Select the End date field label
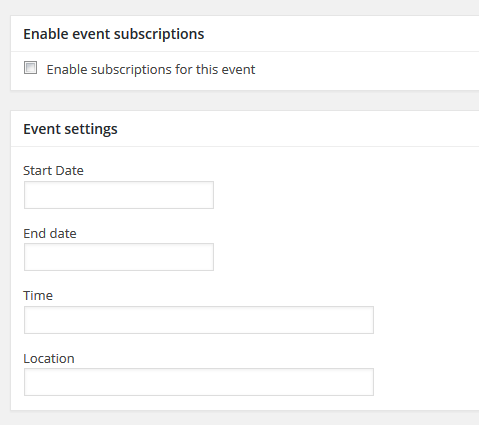The width and height of the screenshot is (479, 425). (50, 233)
